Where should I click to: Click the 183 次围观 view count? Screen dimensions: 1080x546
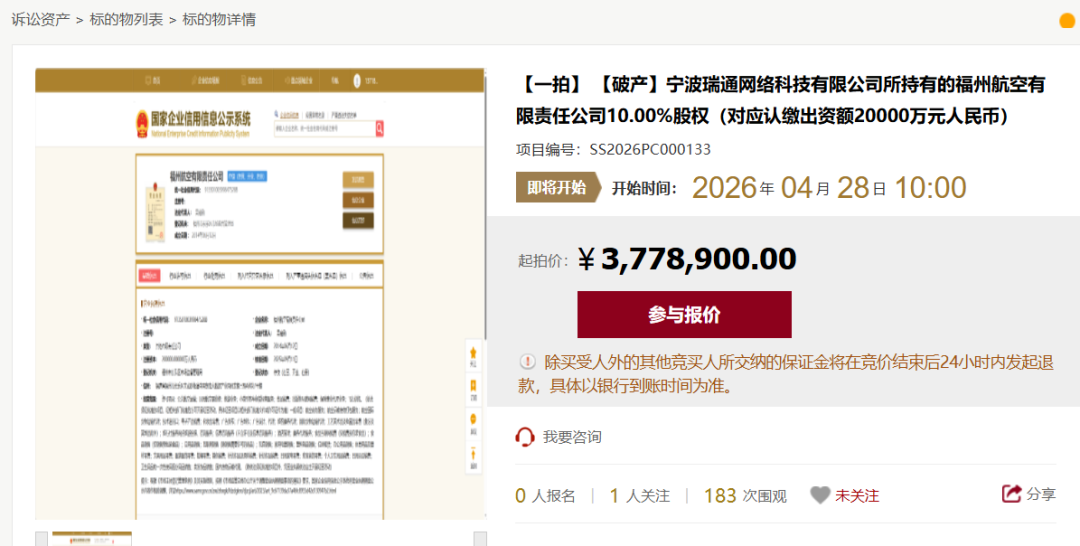745,495
